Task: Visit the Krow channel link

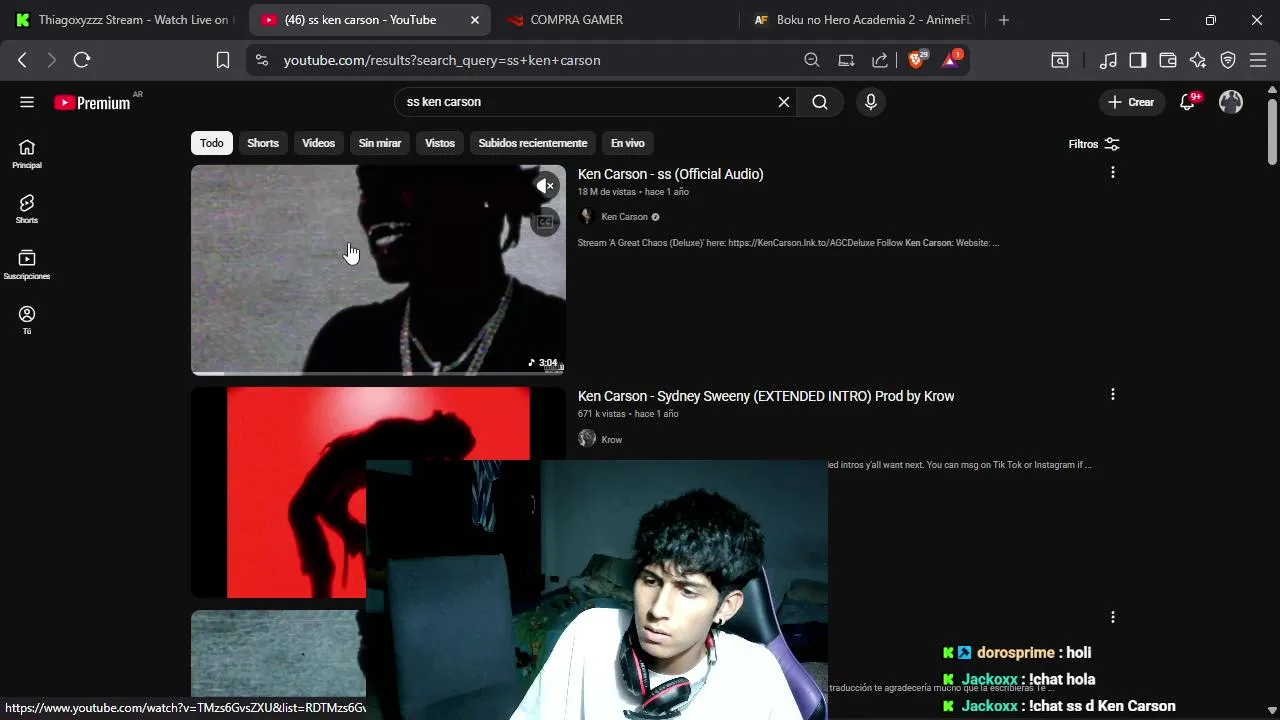Action: tap(612, 439)
